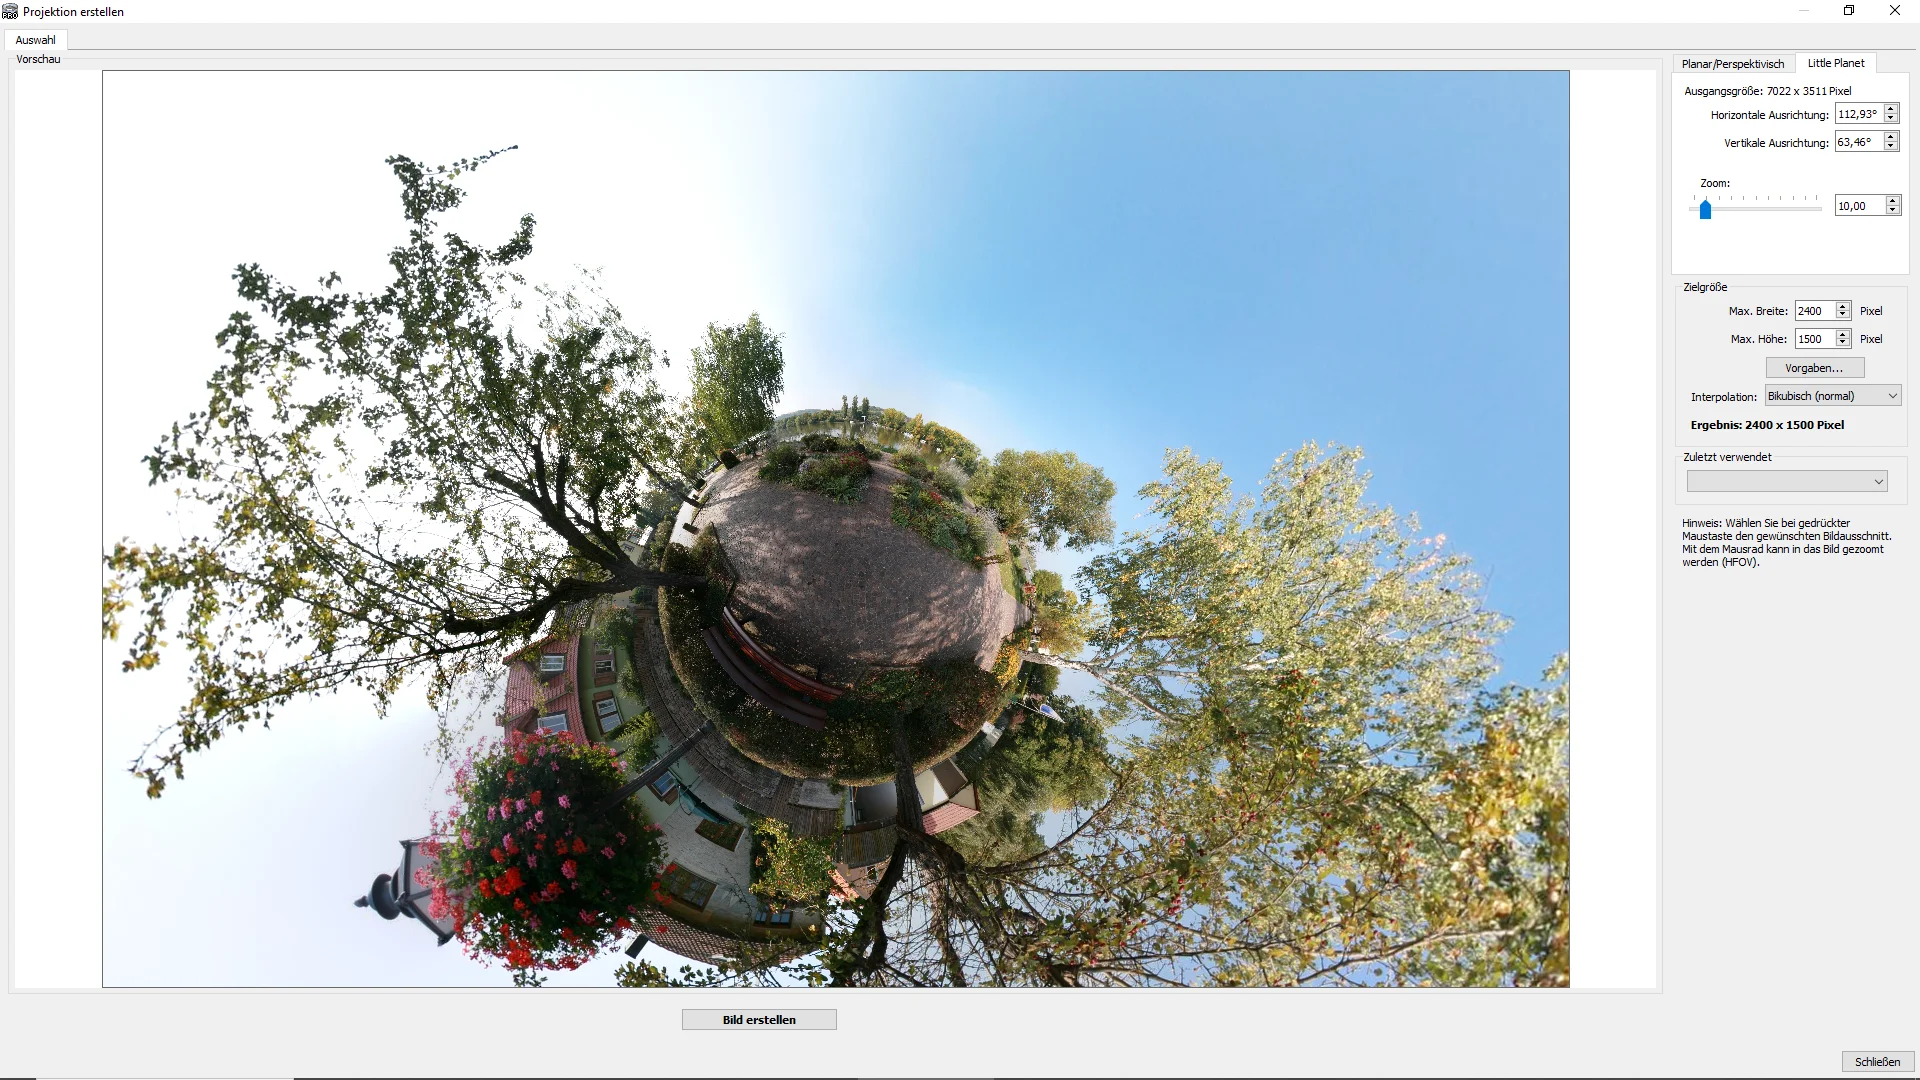
Task: Open the Interpolation dropdown Bikubisch (normal)
Action: (1832, 396)
